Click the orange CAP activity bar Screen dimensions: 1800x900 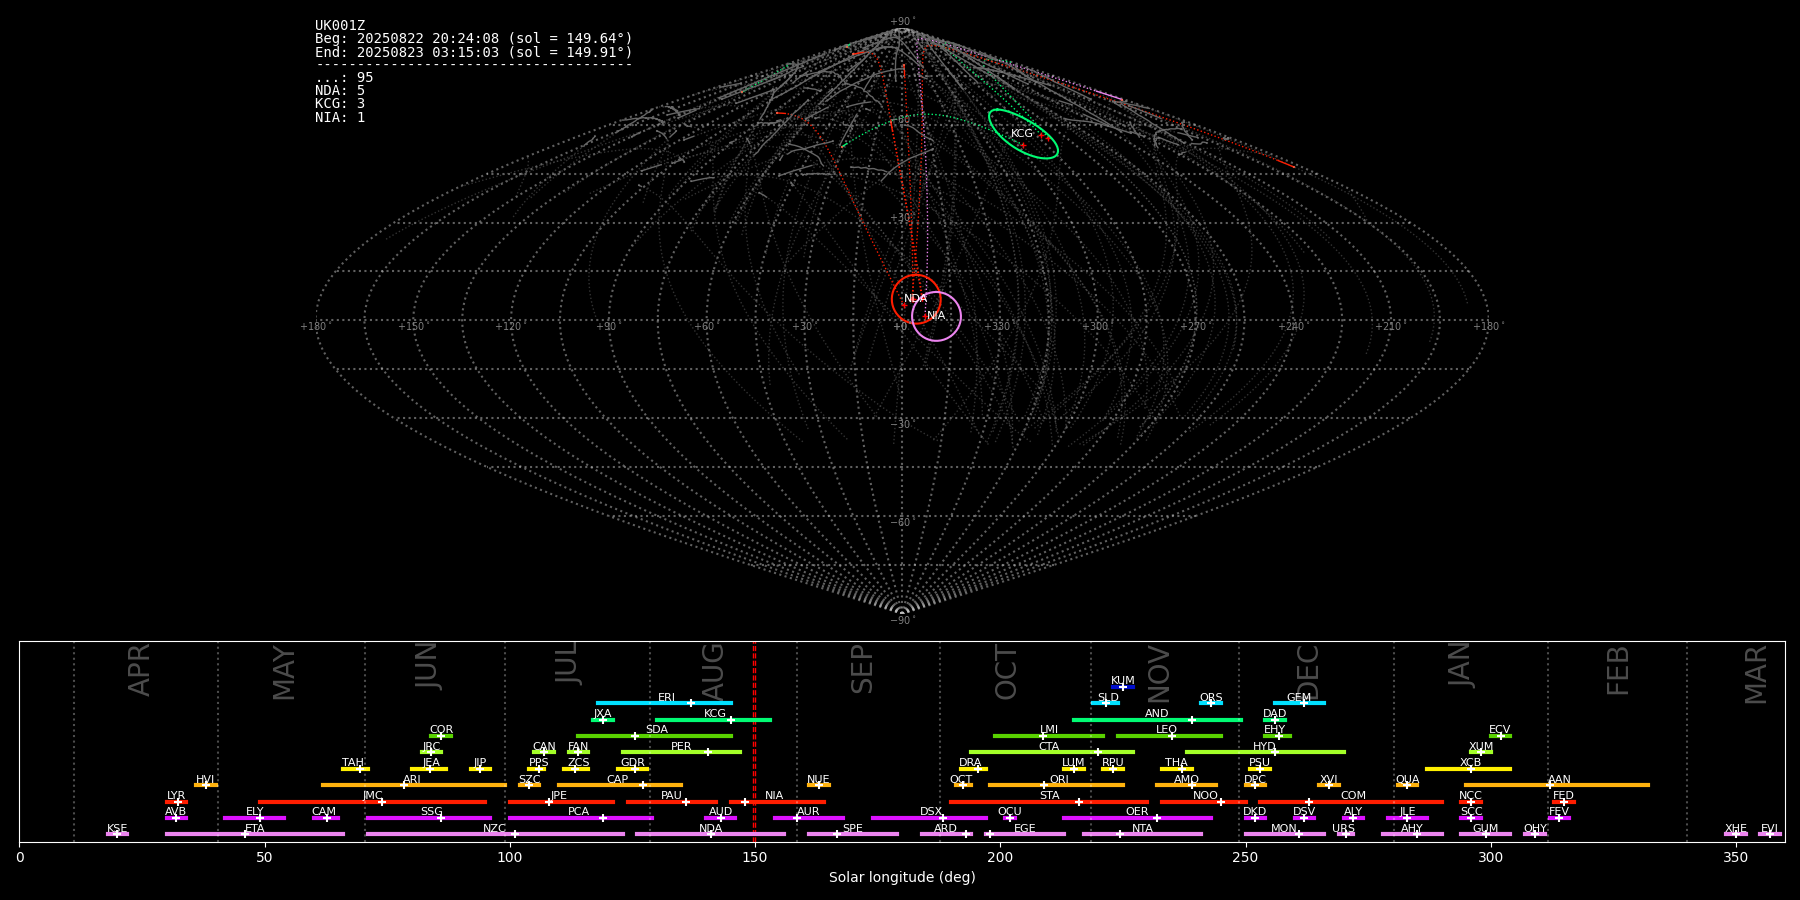pos(620,785)
